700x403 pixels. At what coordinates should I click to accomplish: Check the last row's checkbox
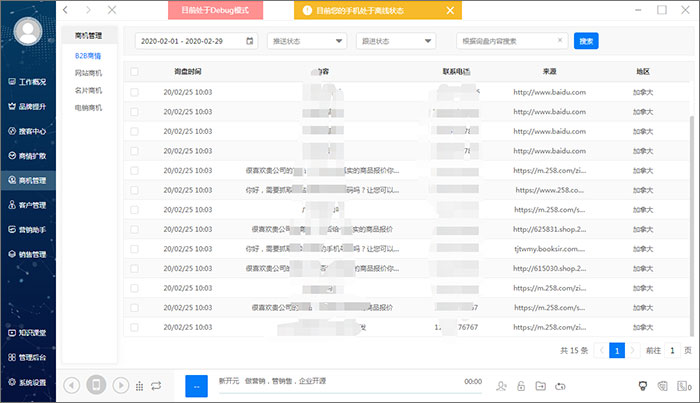(x=135, y=327)
